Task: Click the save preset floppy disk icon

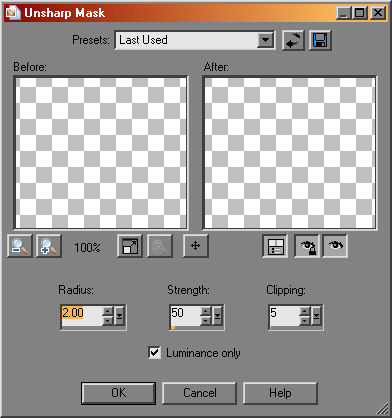Action: click(320, 41)
